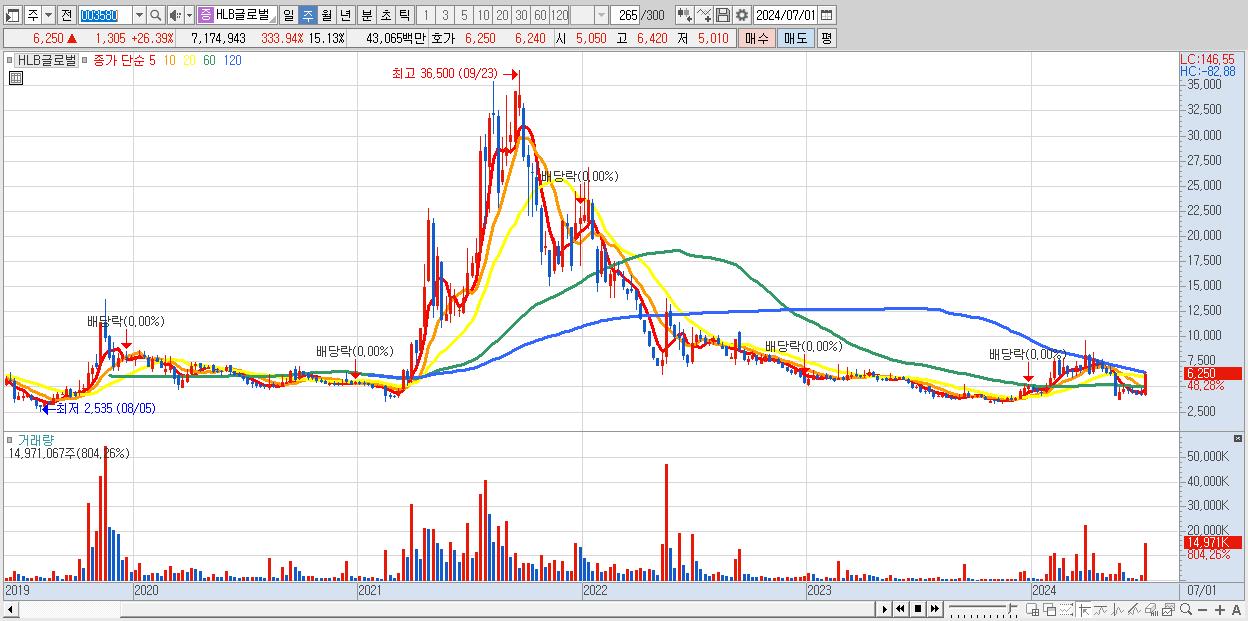Click the date field 2024/07/01
Image resolution: width=1248 pixels, height=621 pixels.
tap(785, 15)
